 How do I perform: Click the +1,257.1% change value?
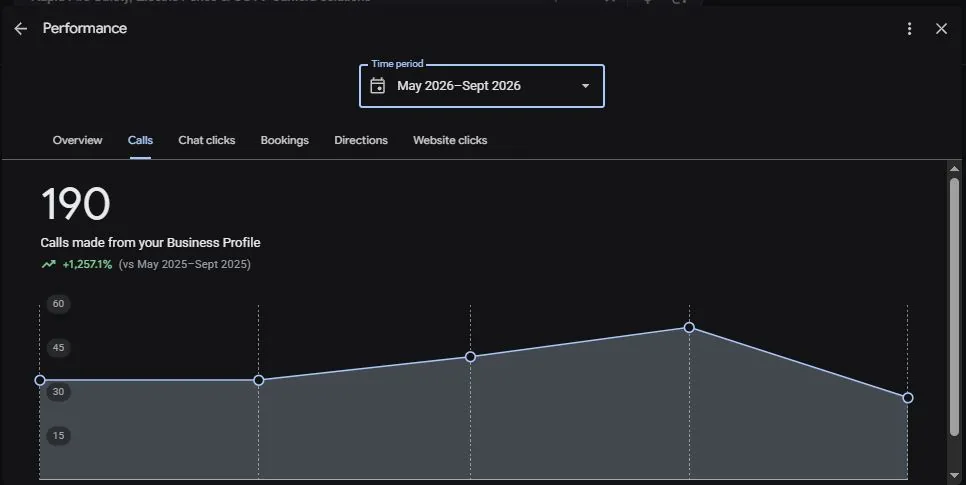[x=87, y=264]
